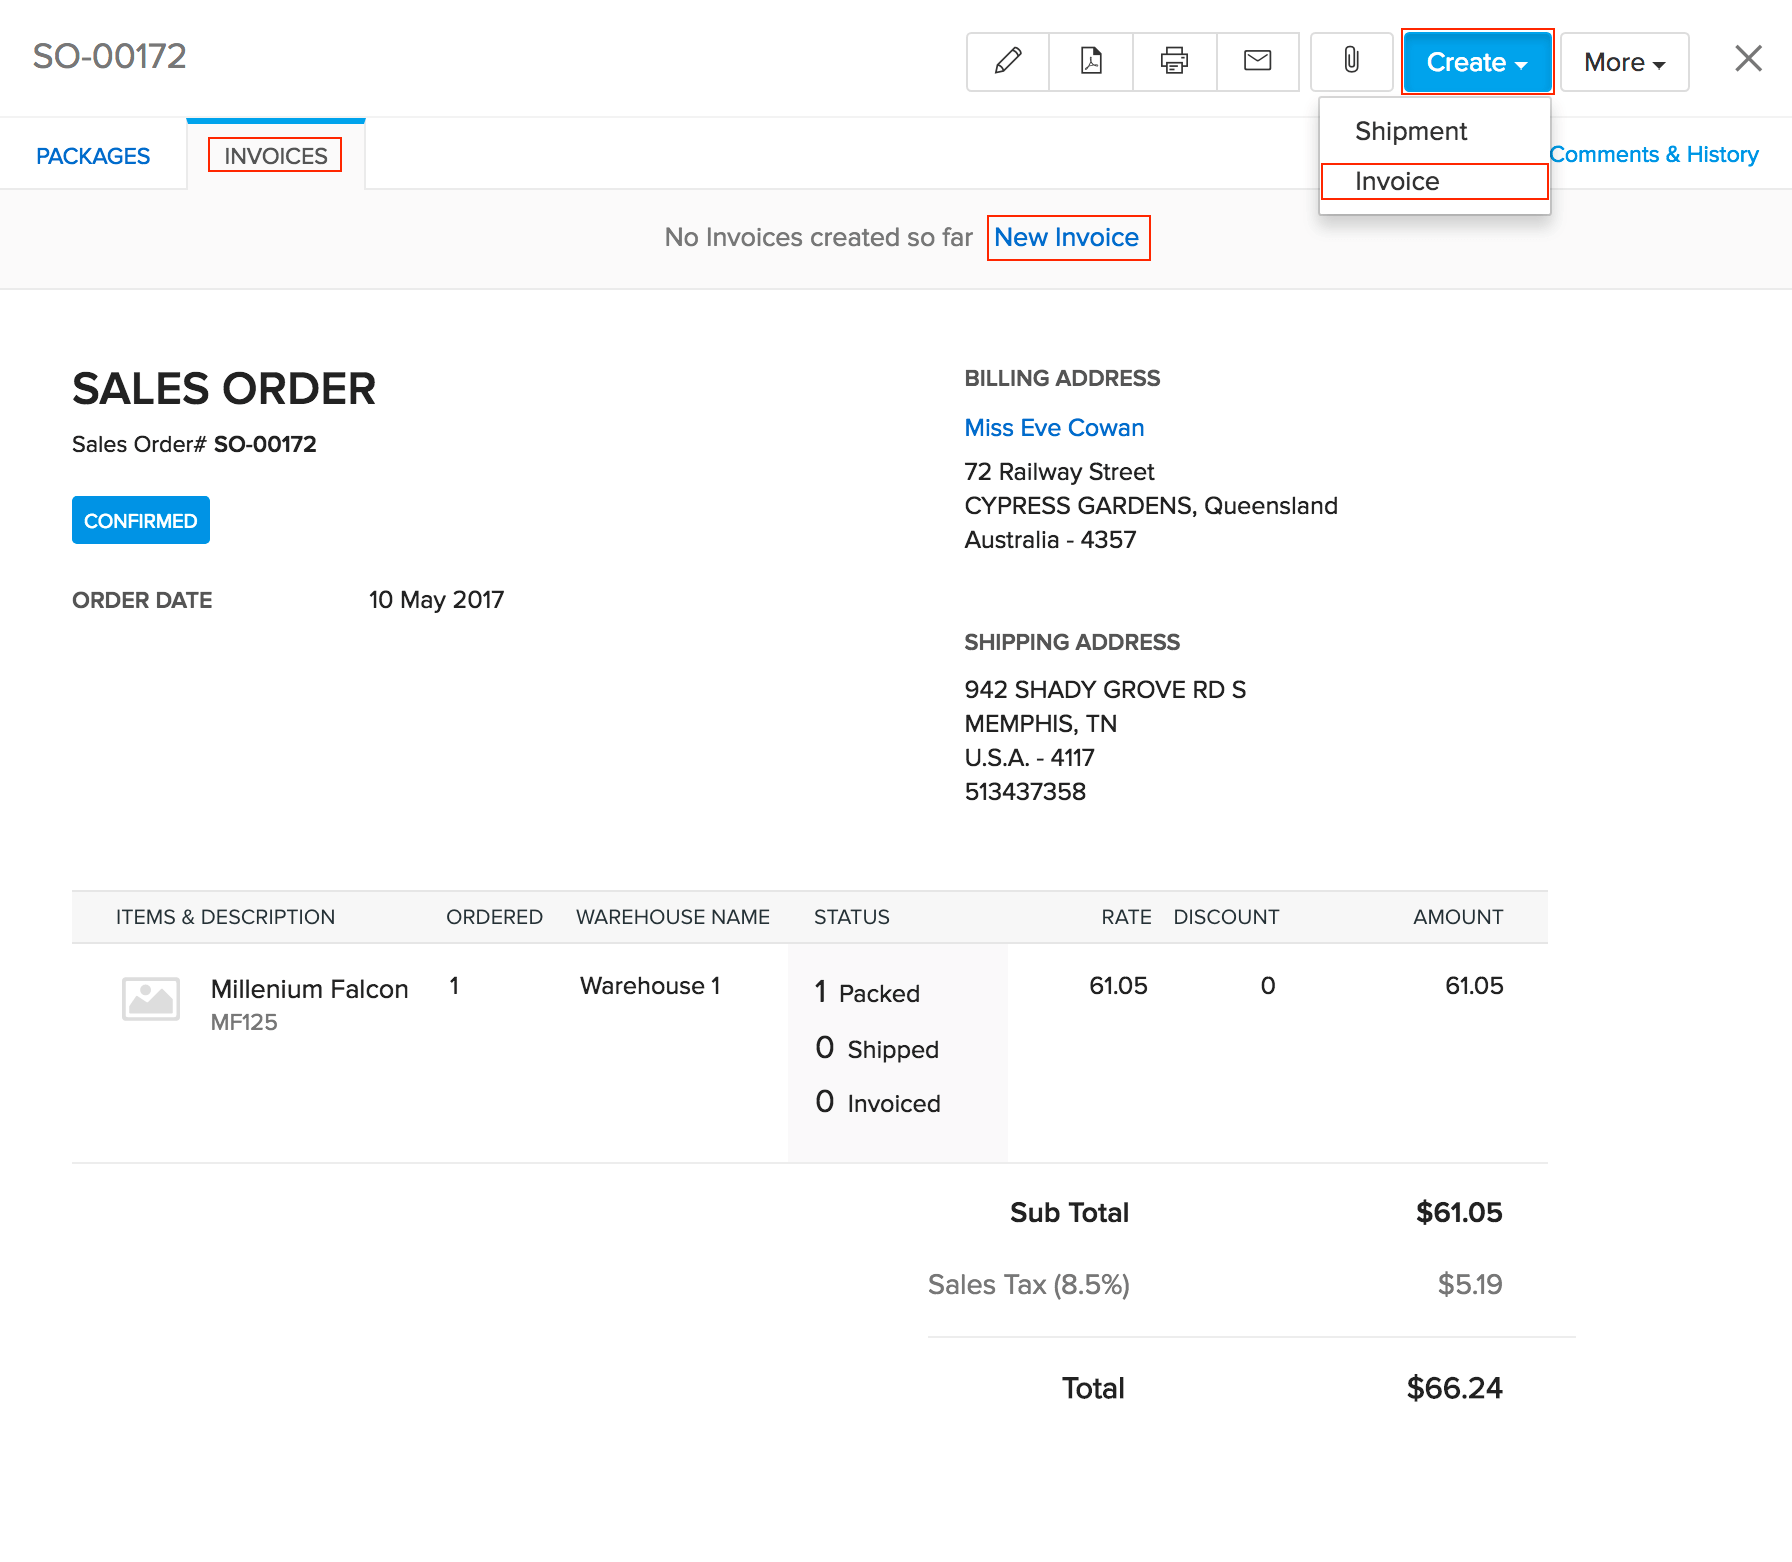Screen dimensions: 1792x1562
Task: Click the paperclip attachment icon
Action: (x=1351, y=61)
